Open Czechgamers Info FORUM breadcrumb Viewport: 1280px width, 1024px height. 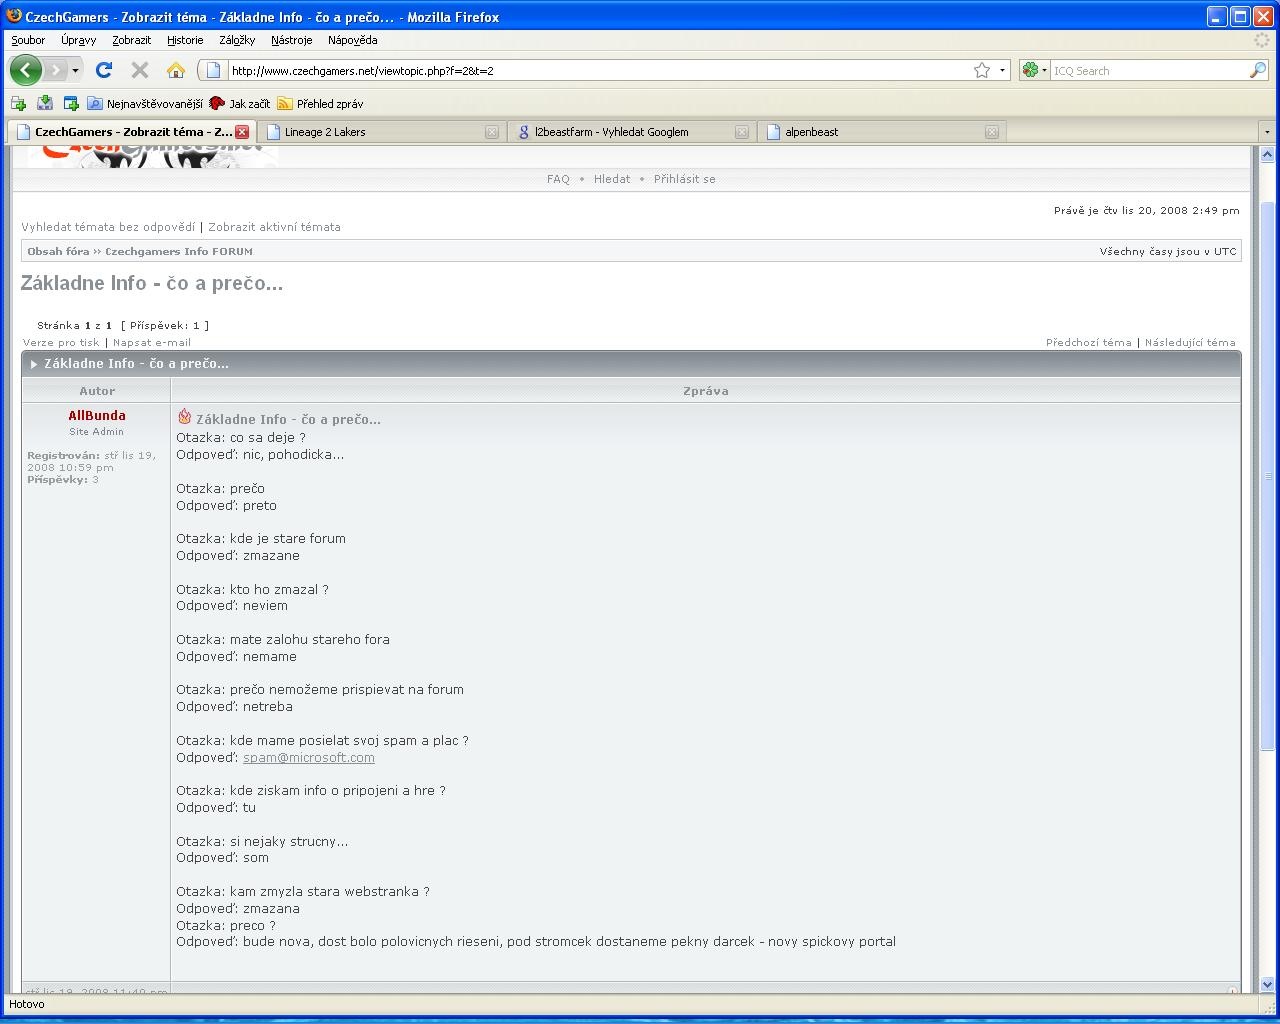(x=179, y=251)
